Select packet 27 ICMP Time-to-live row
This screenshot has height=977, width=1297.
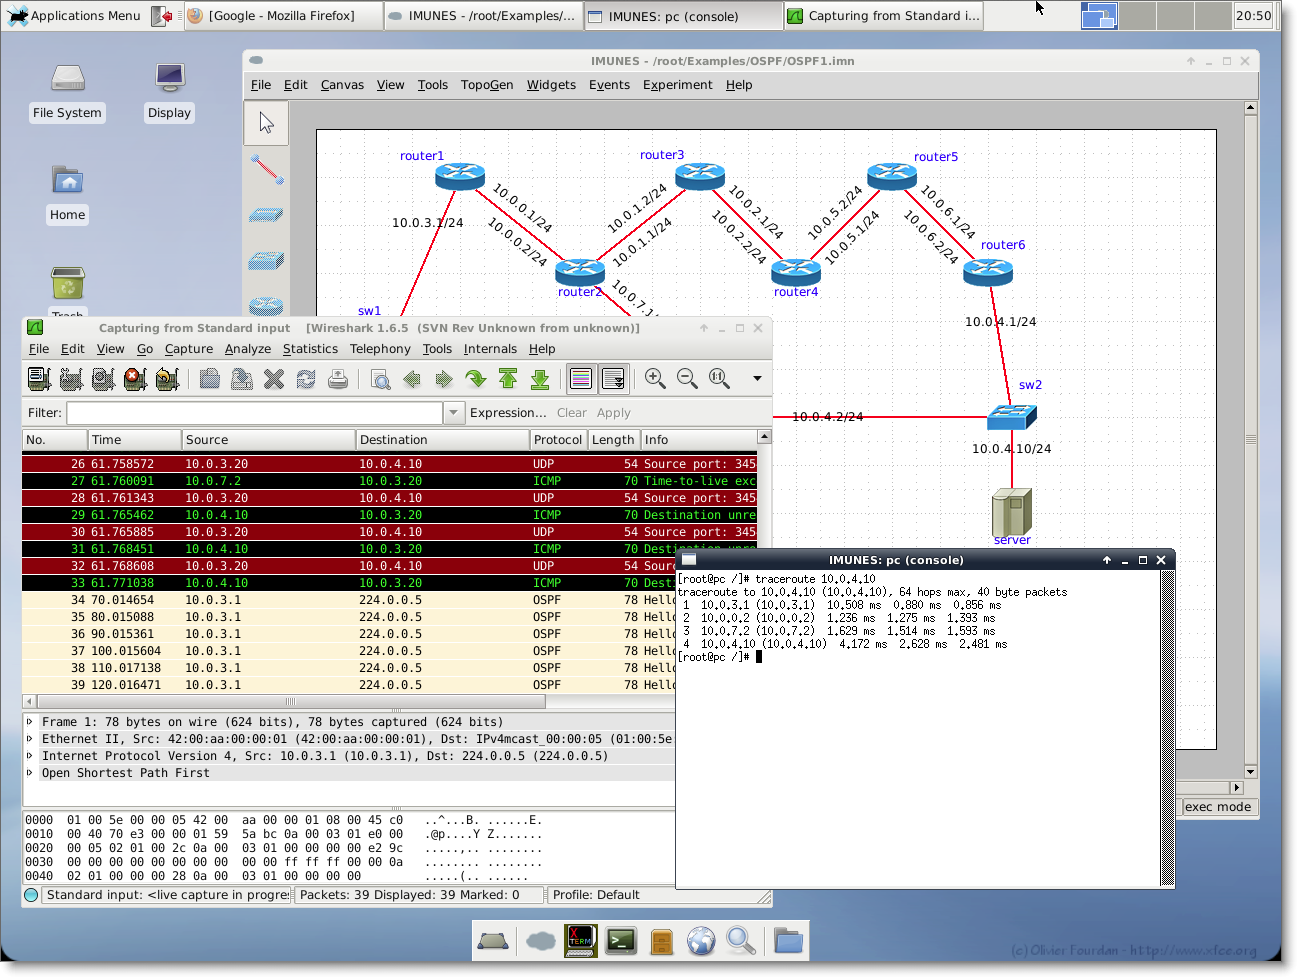coord(389,481)
